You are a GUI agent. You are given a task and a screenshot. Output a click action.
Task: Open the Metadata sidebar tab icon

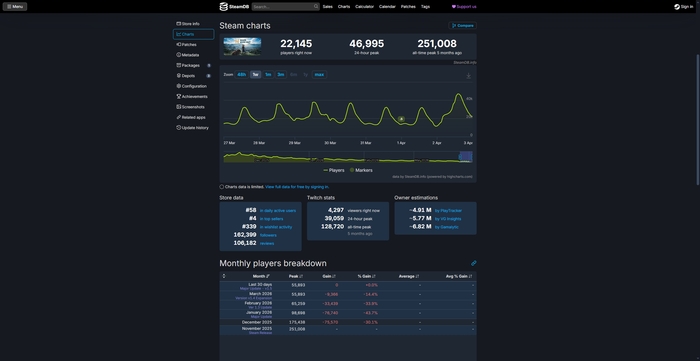pyautogui.click(x=179, y=55)
